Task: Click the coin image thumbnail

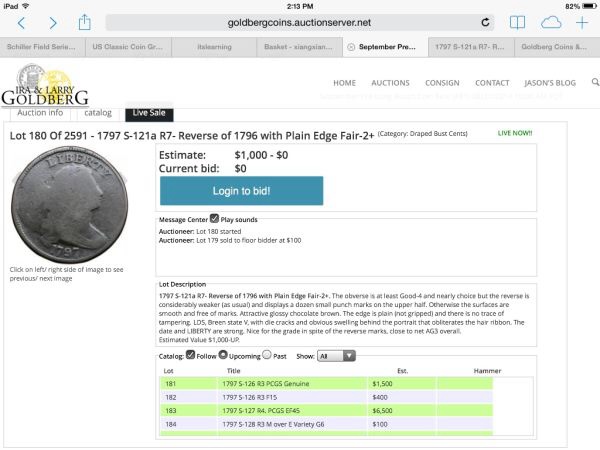Action: (x=70, y=205)
